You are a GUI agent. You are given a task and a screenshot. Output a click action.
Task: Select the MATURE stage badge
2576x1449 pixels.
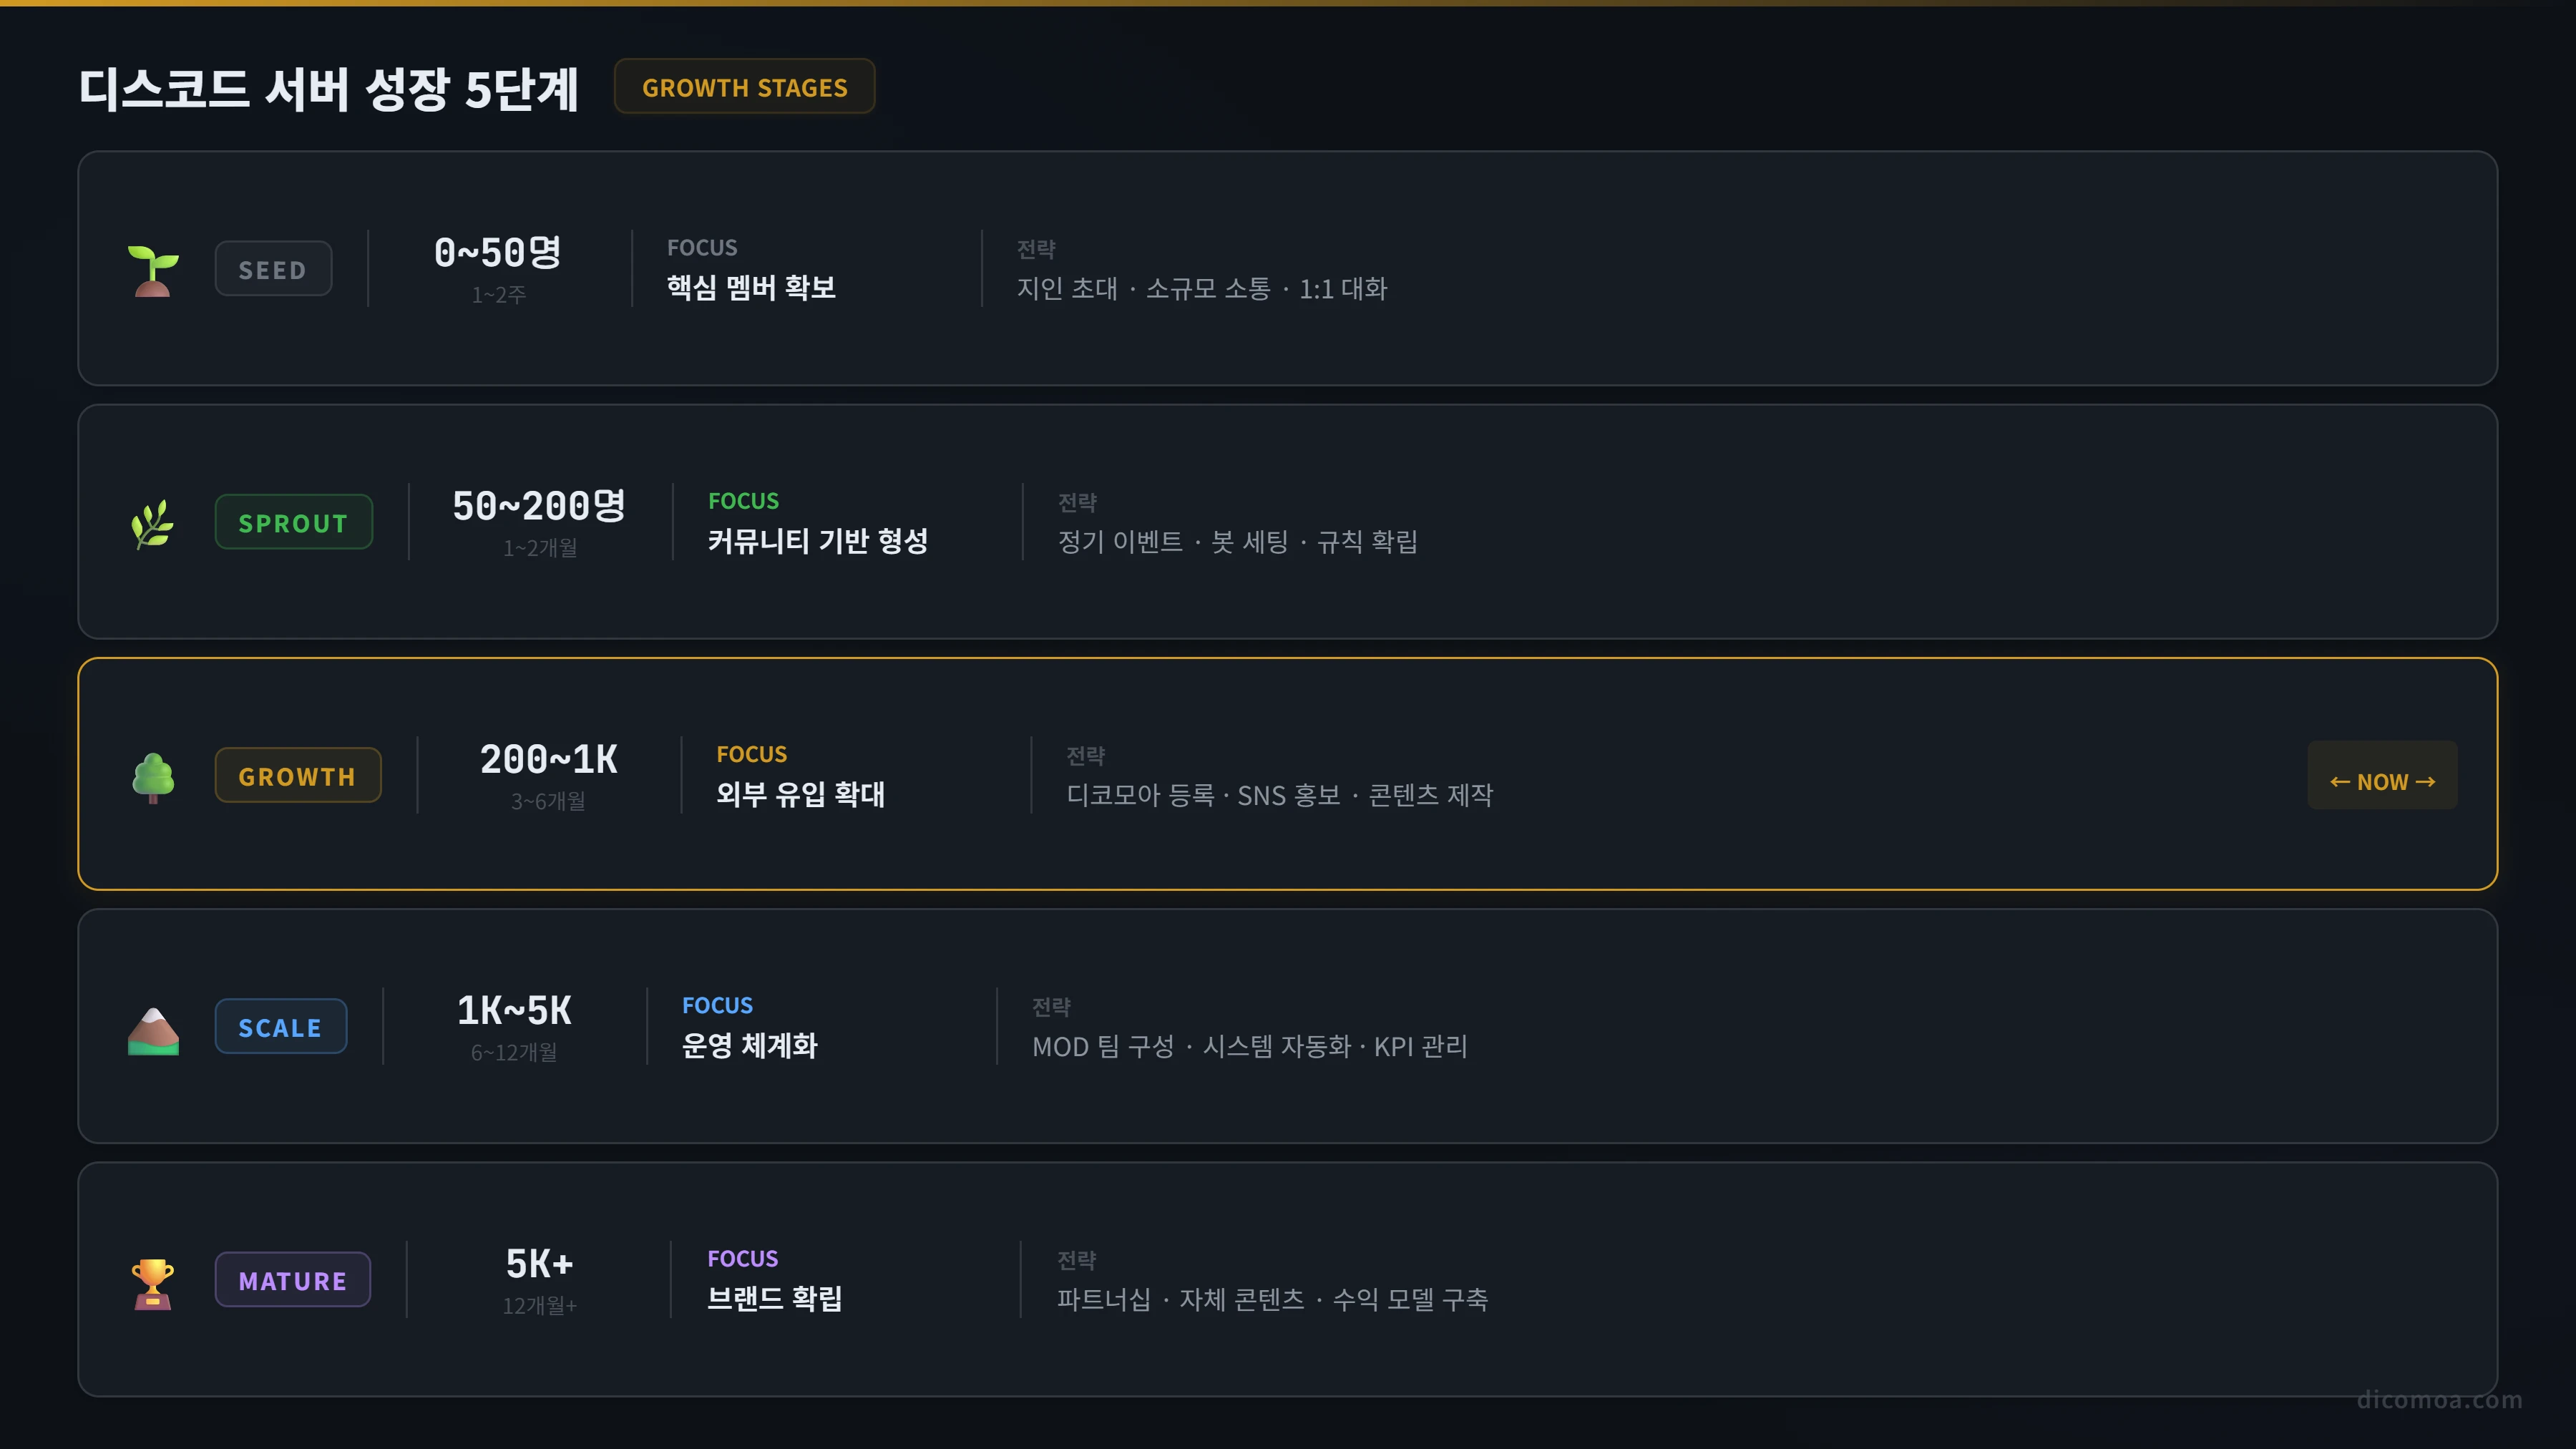point(293,1280)
